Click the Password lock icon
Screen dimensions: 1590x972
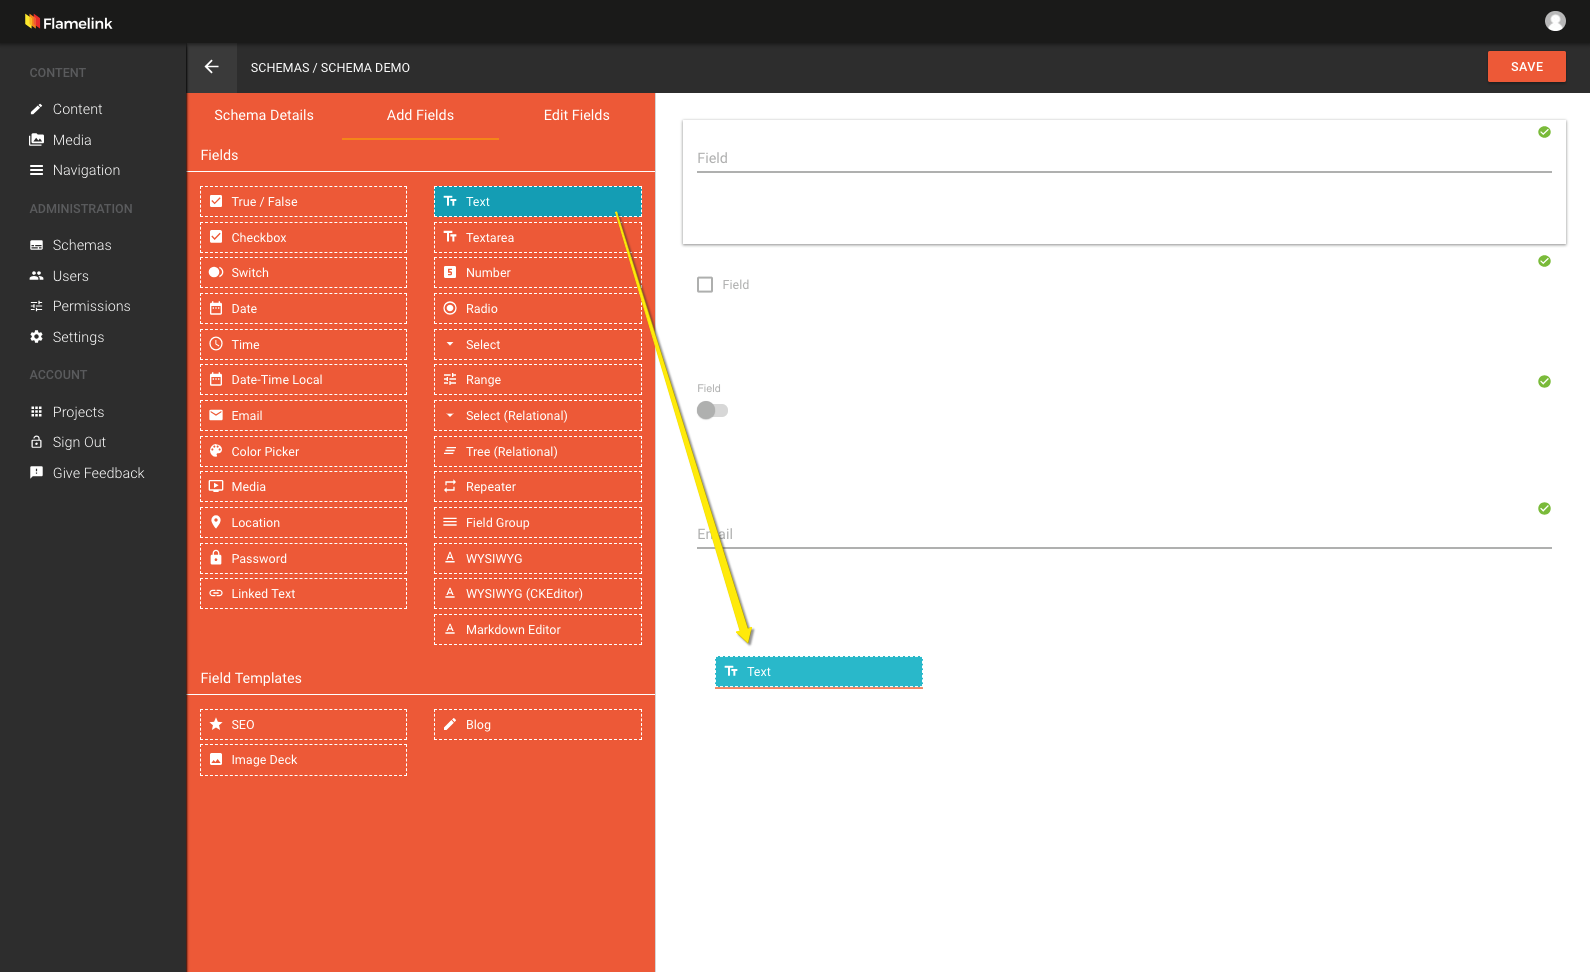click(x=216, y=558)
